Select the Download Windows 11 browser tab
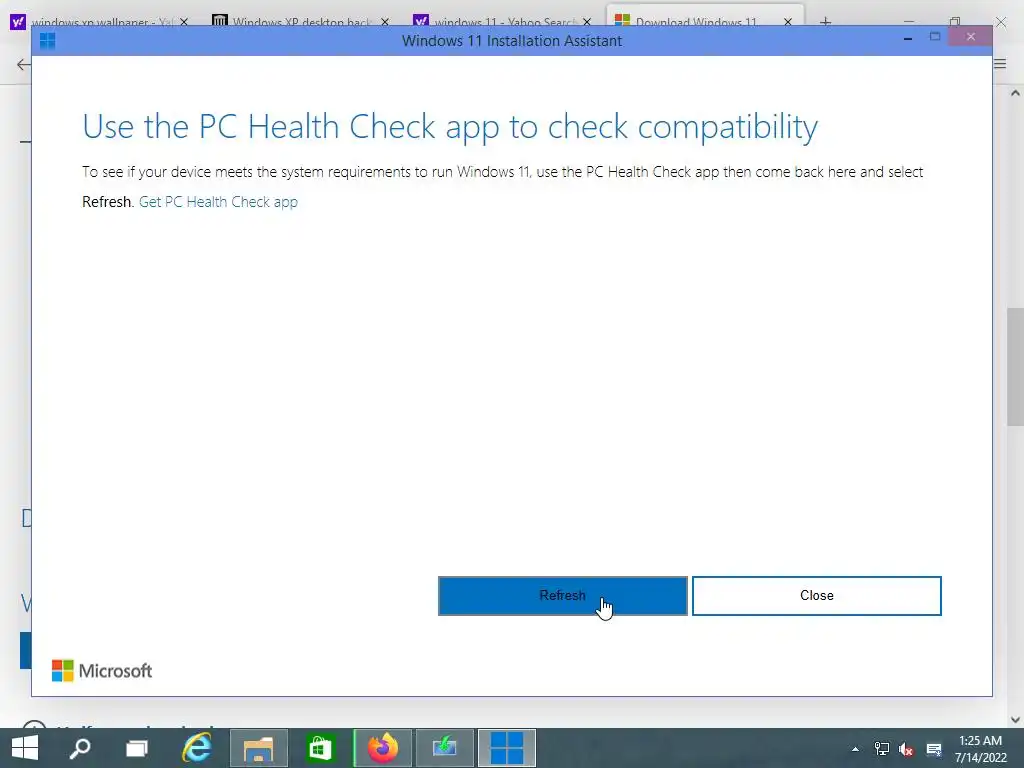The image size is (1024, 768). click(696, 22)
